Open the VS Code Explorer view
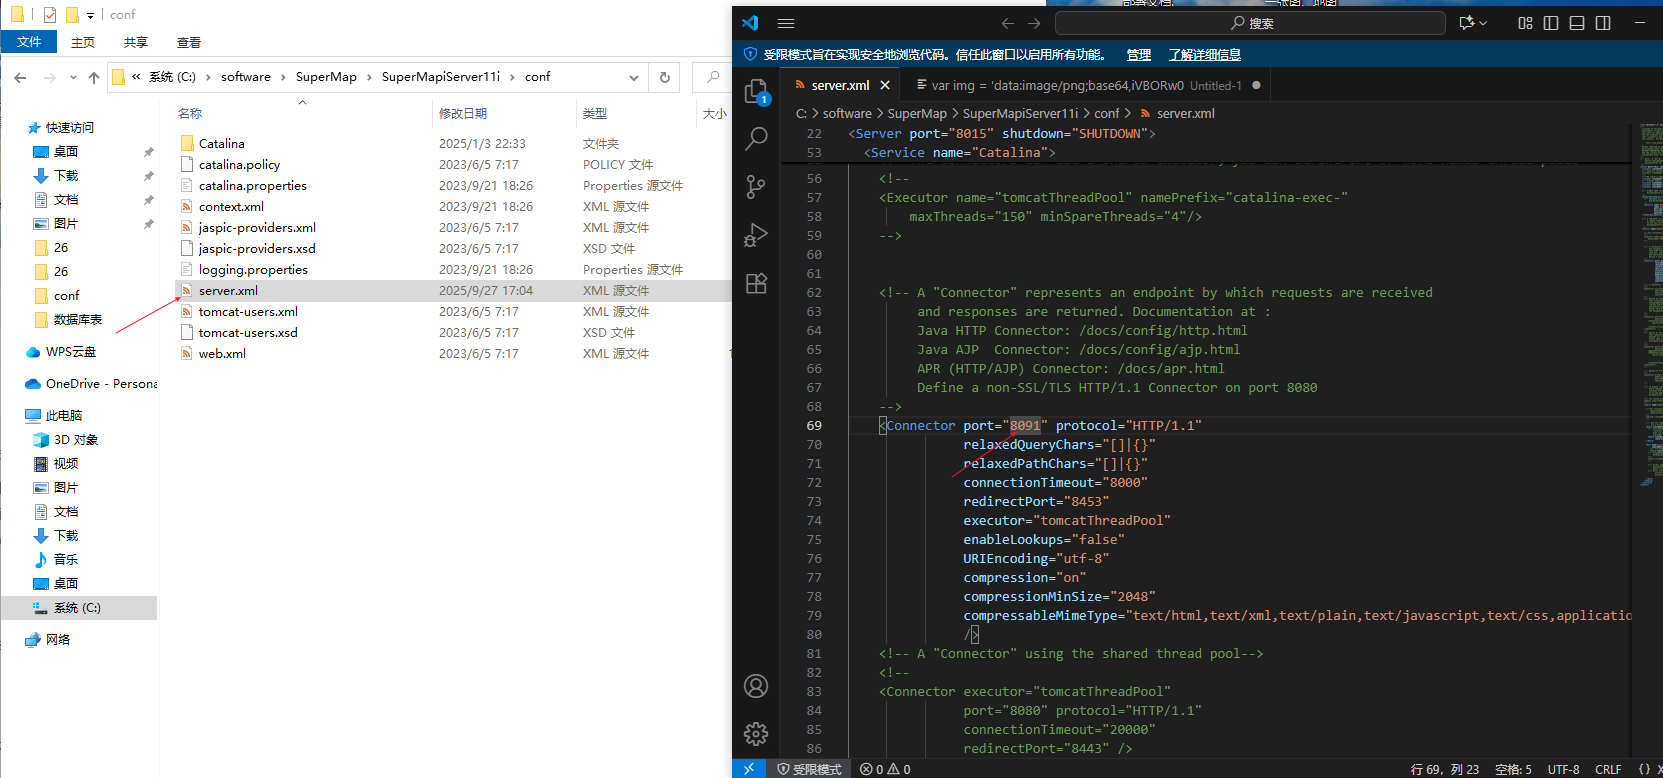 pos(756,91)
